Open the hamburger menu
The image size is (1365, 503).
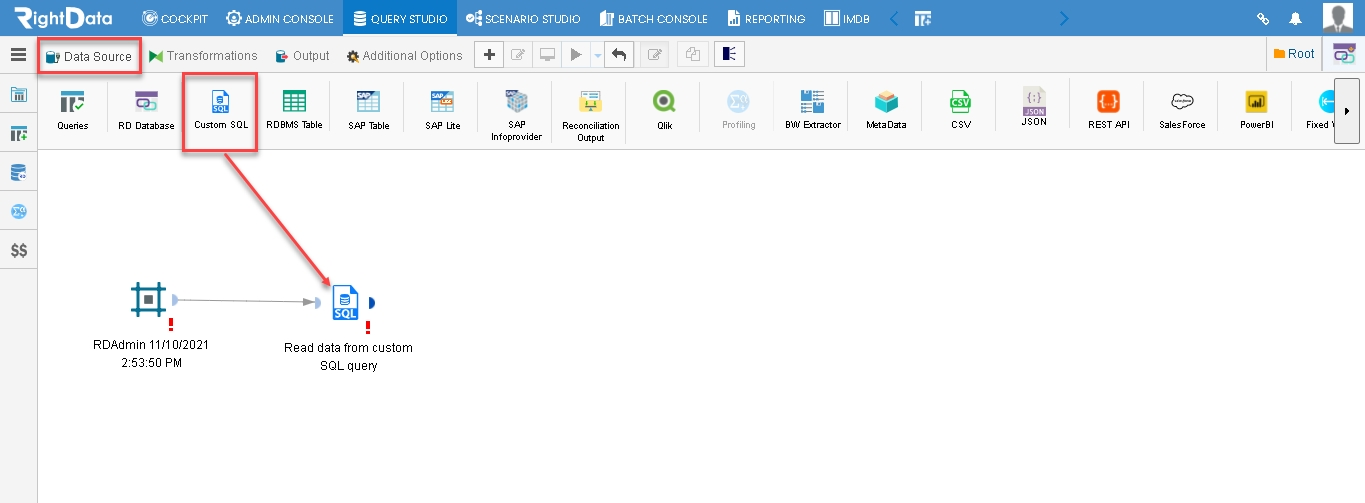coord(18,55)
